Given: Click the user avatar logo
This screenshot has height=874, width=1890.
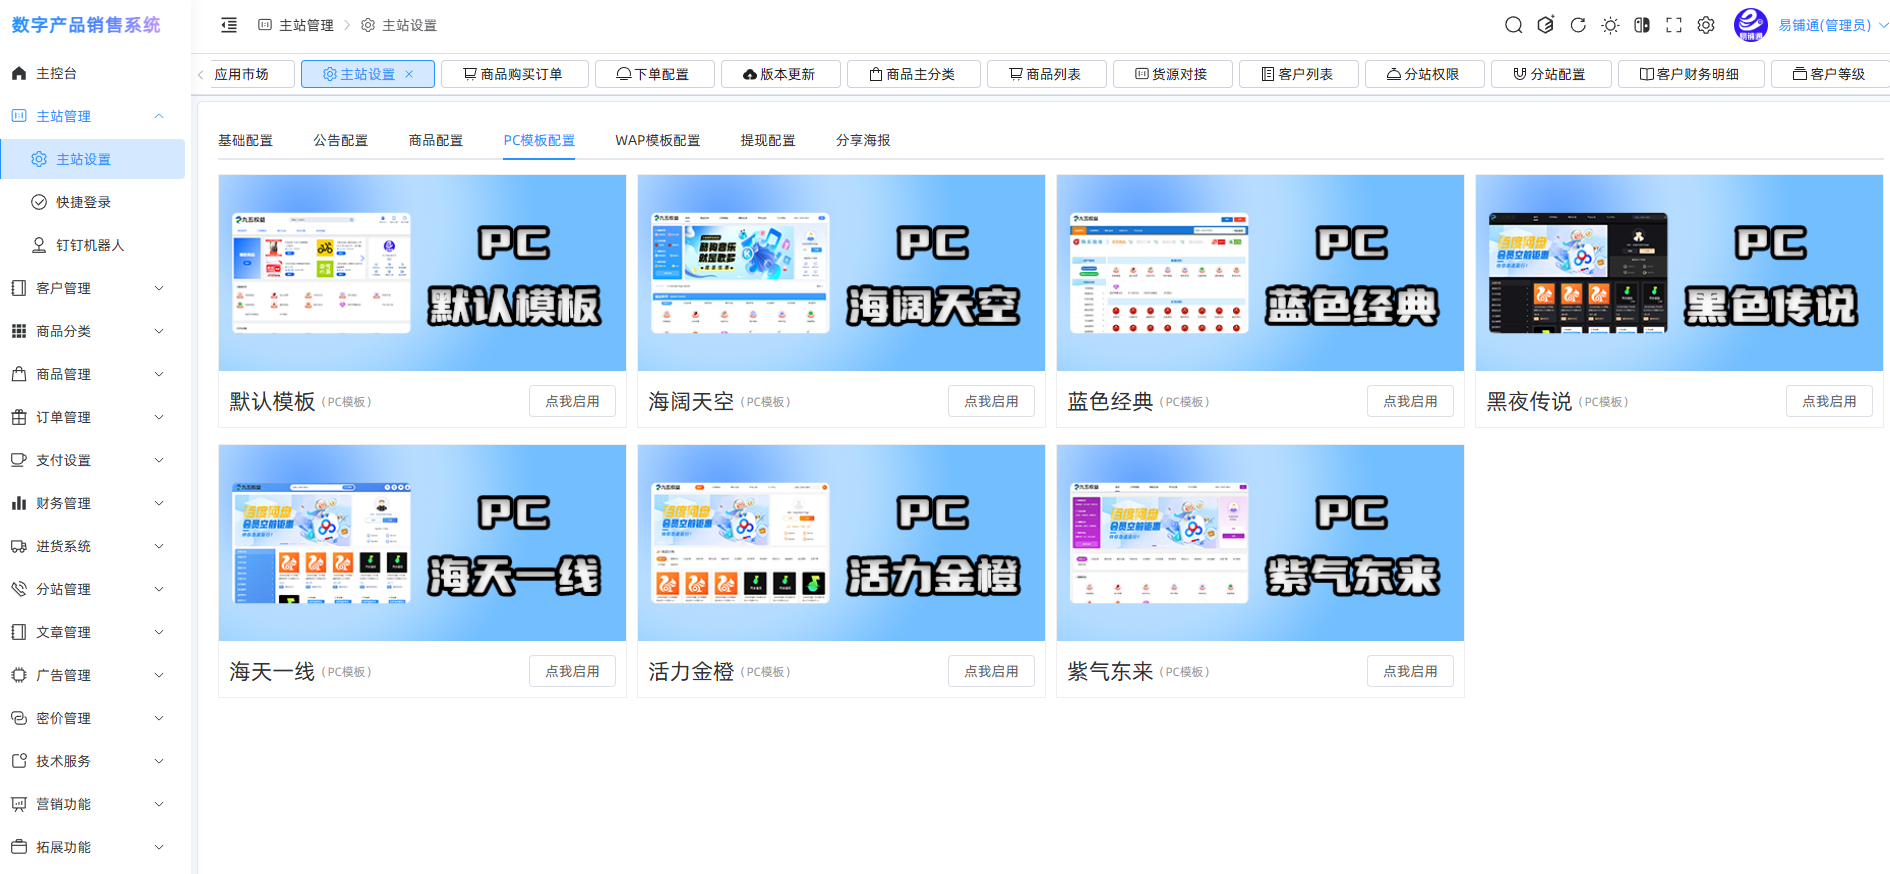Looking at the screenshot, I should click(1750, 25).
